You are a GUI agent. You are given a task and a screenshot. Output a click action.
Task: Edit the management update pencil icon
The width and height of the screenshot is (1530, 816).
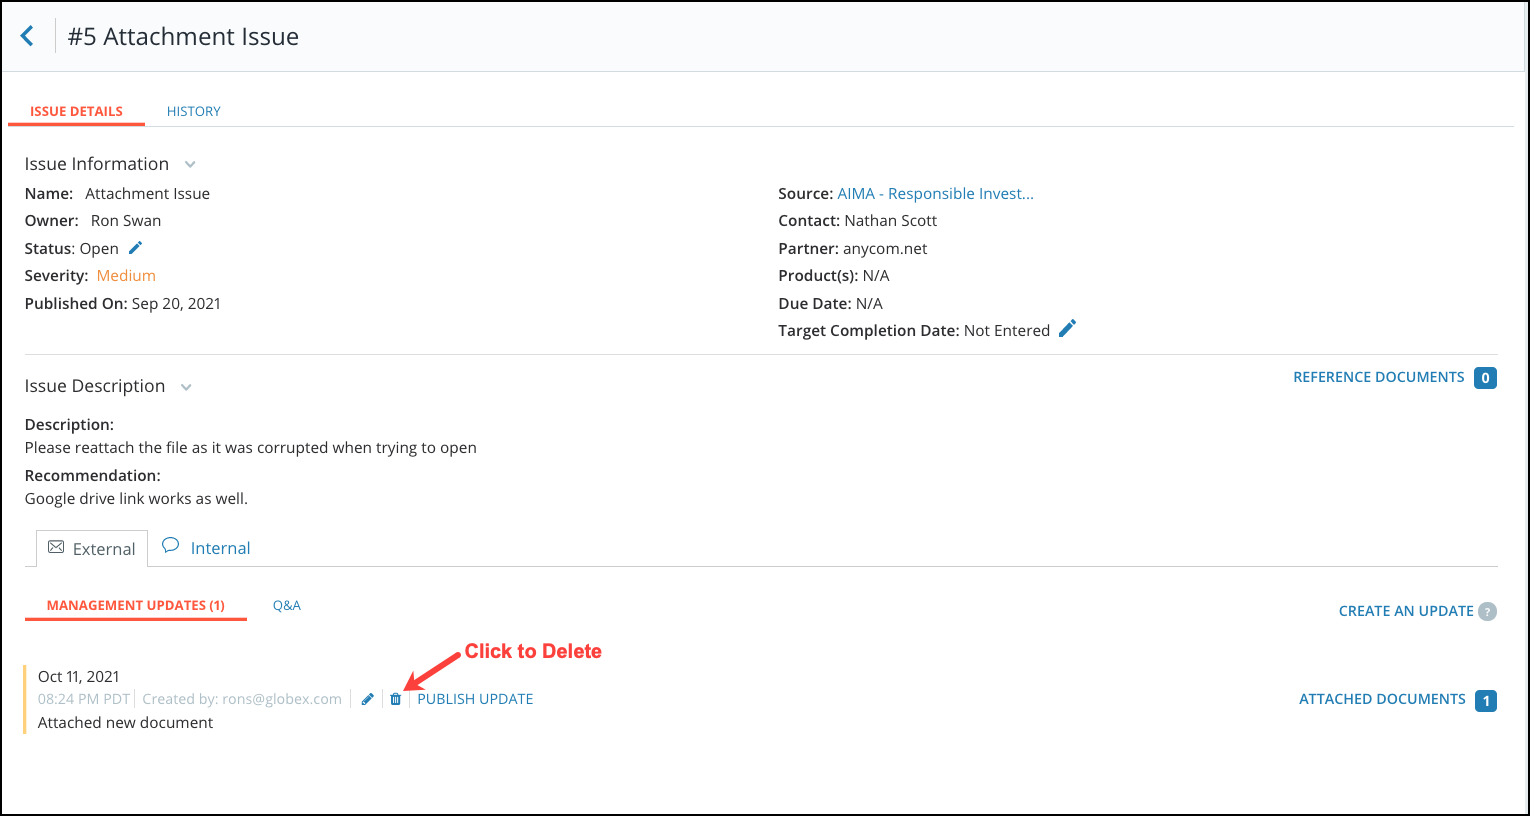point(368,699)
